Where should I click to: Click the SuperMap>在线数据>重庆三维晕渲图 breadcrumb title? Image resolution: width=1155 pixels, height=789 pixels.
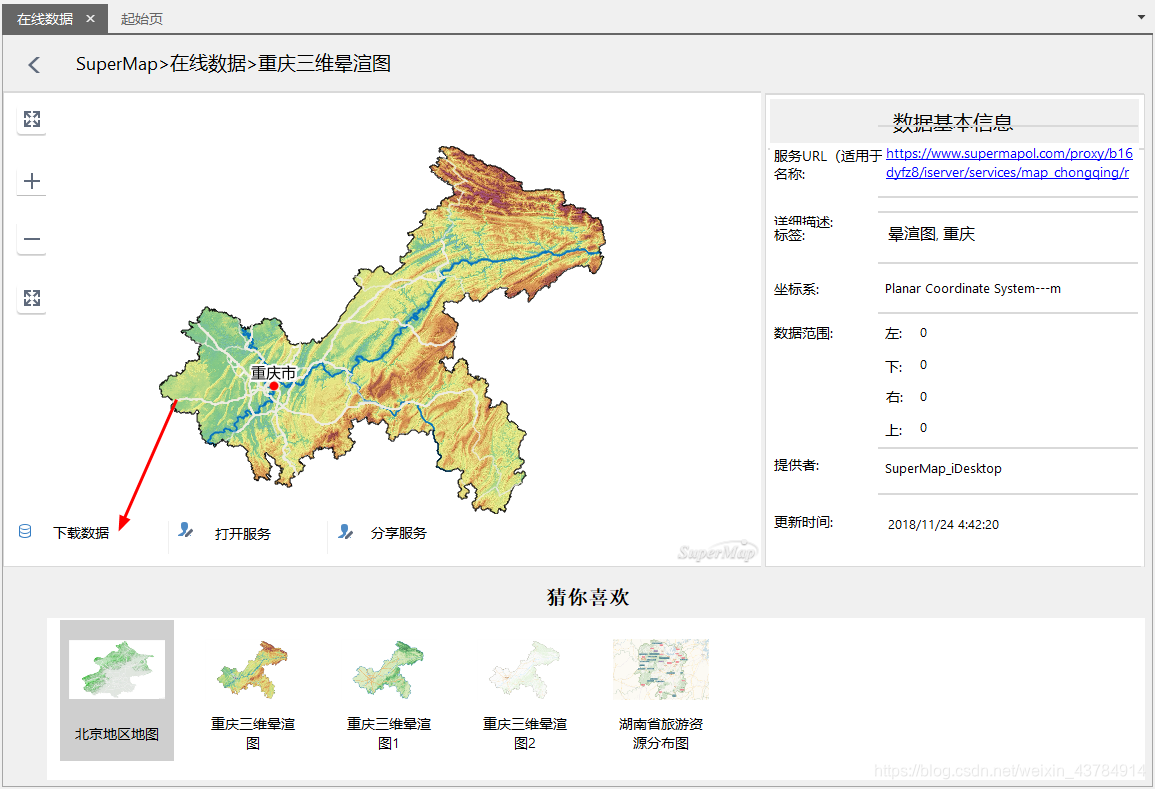coord(233,64)
